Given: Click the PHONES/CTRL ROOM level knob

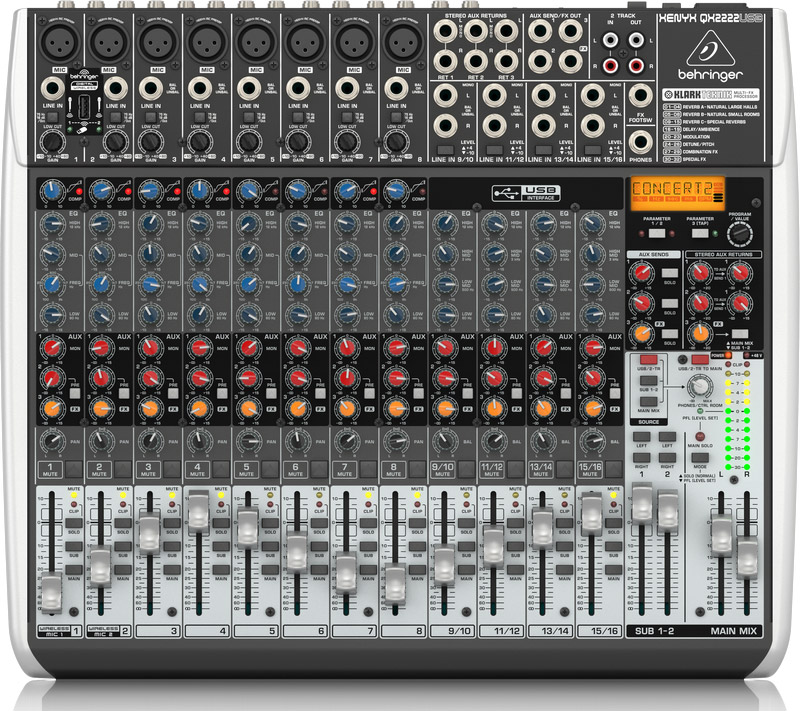Looking at the screenshot, I should tap(700, 386).
